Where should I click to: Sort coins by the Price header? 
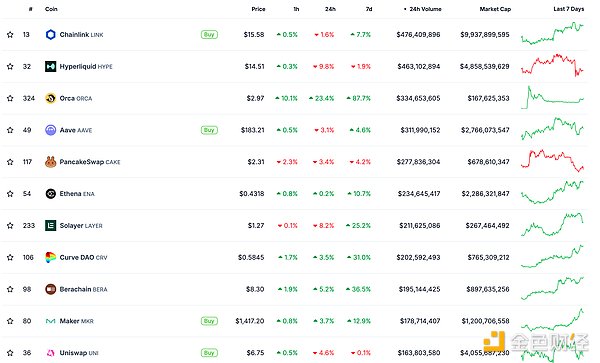click(258, 9)
